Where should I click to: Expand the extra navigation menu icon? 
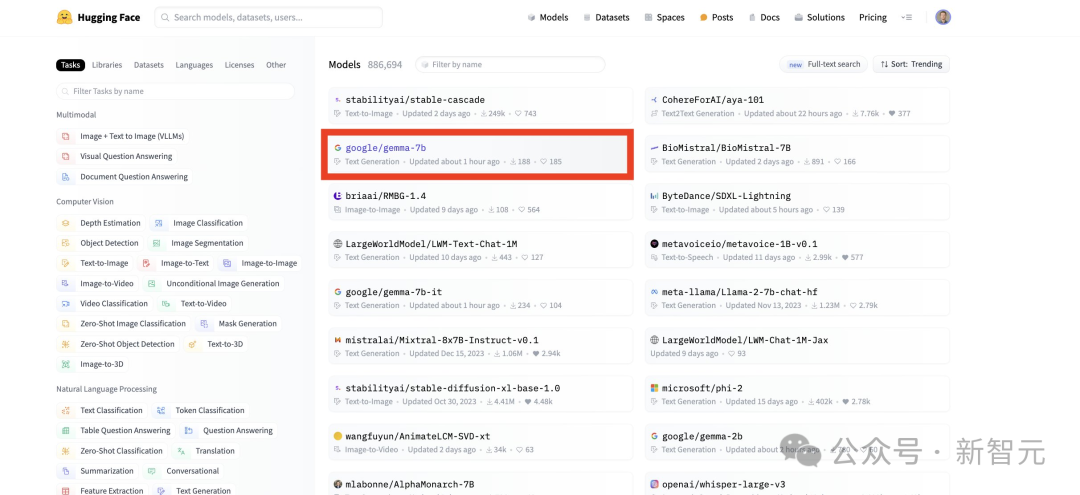coord(906,17)
